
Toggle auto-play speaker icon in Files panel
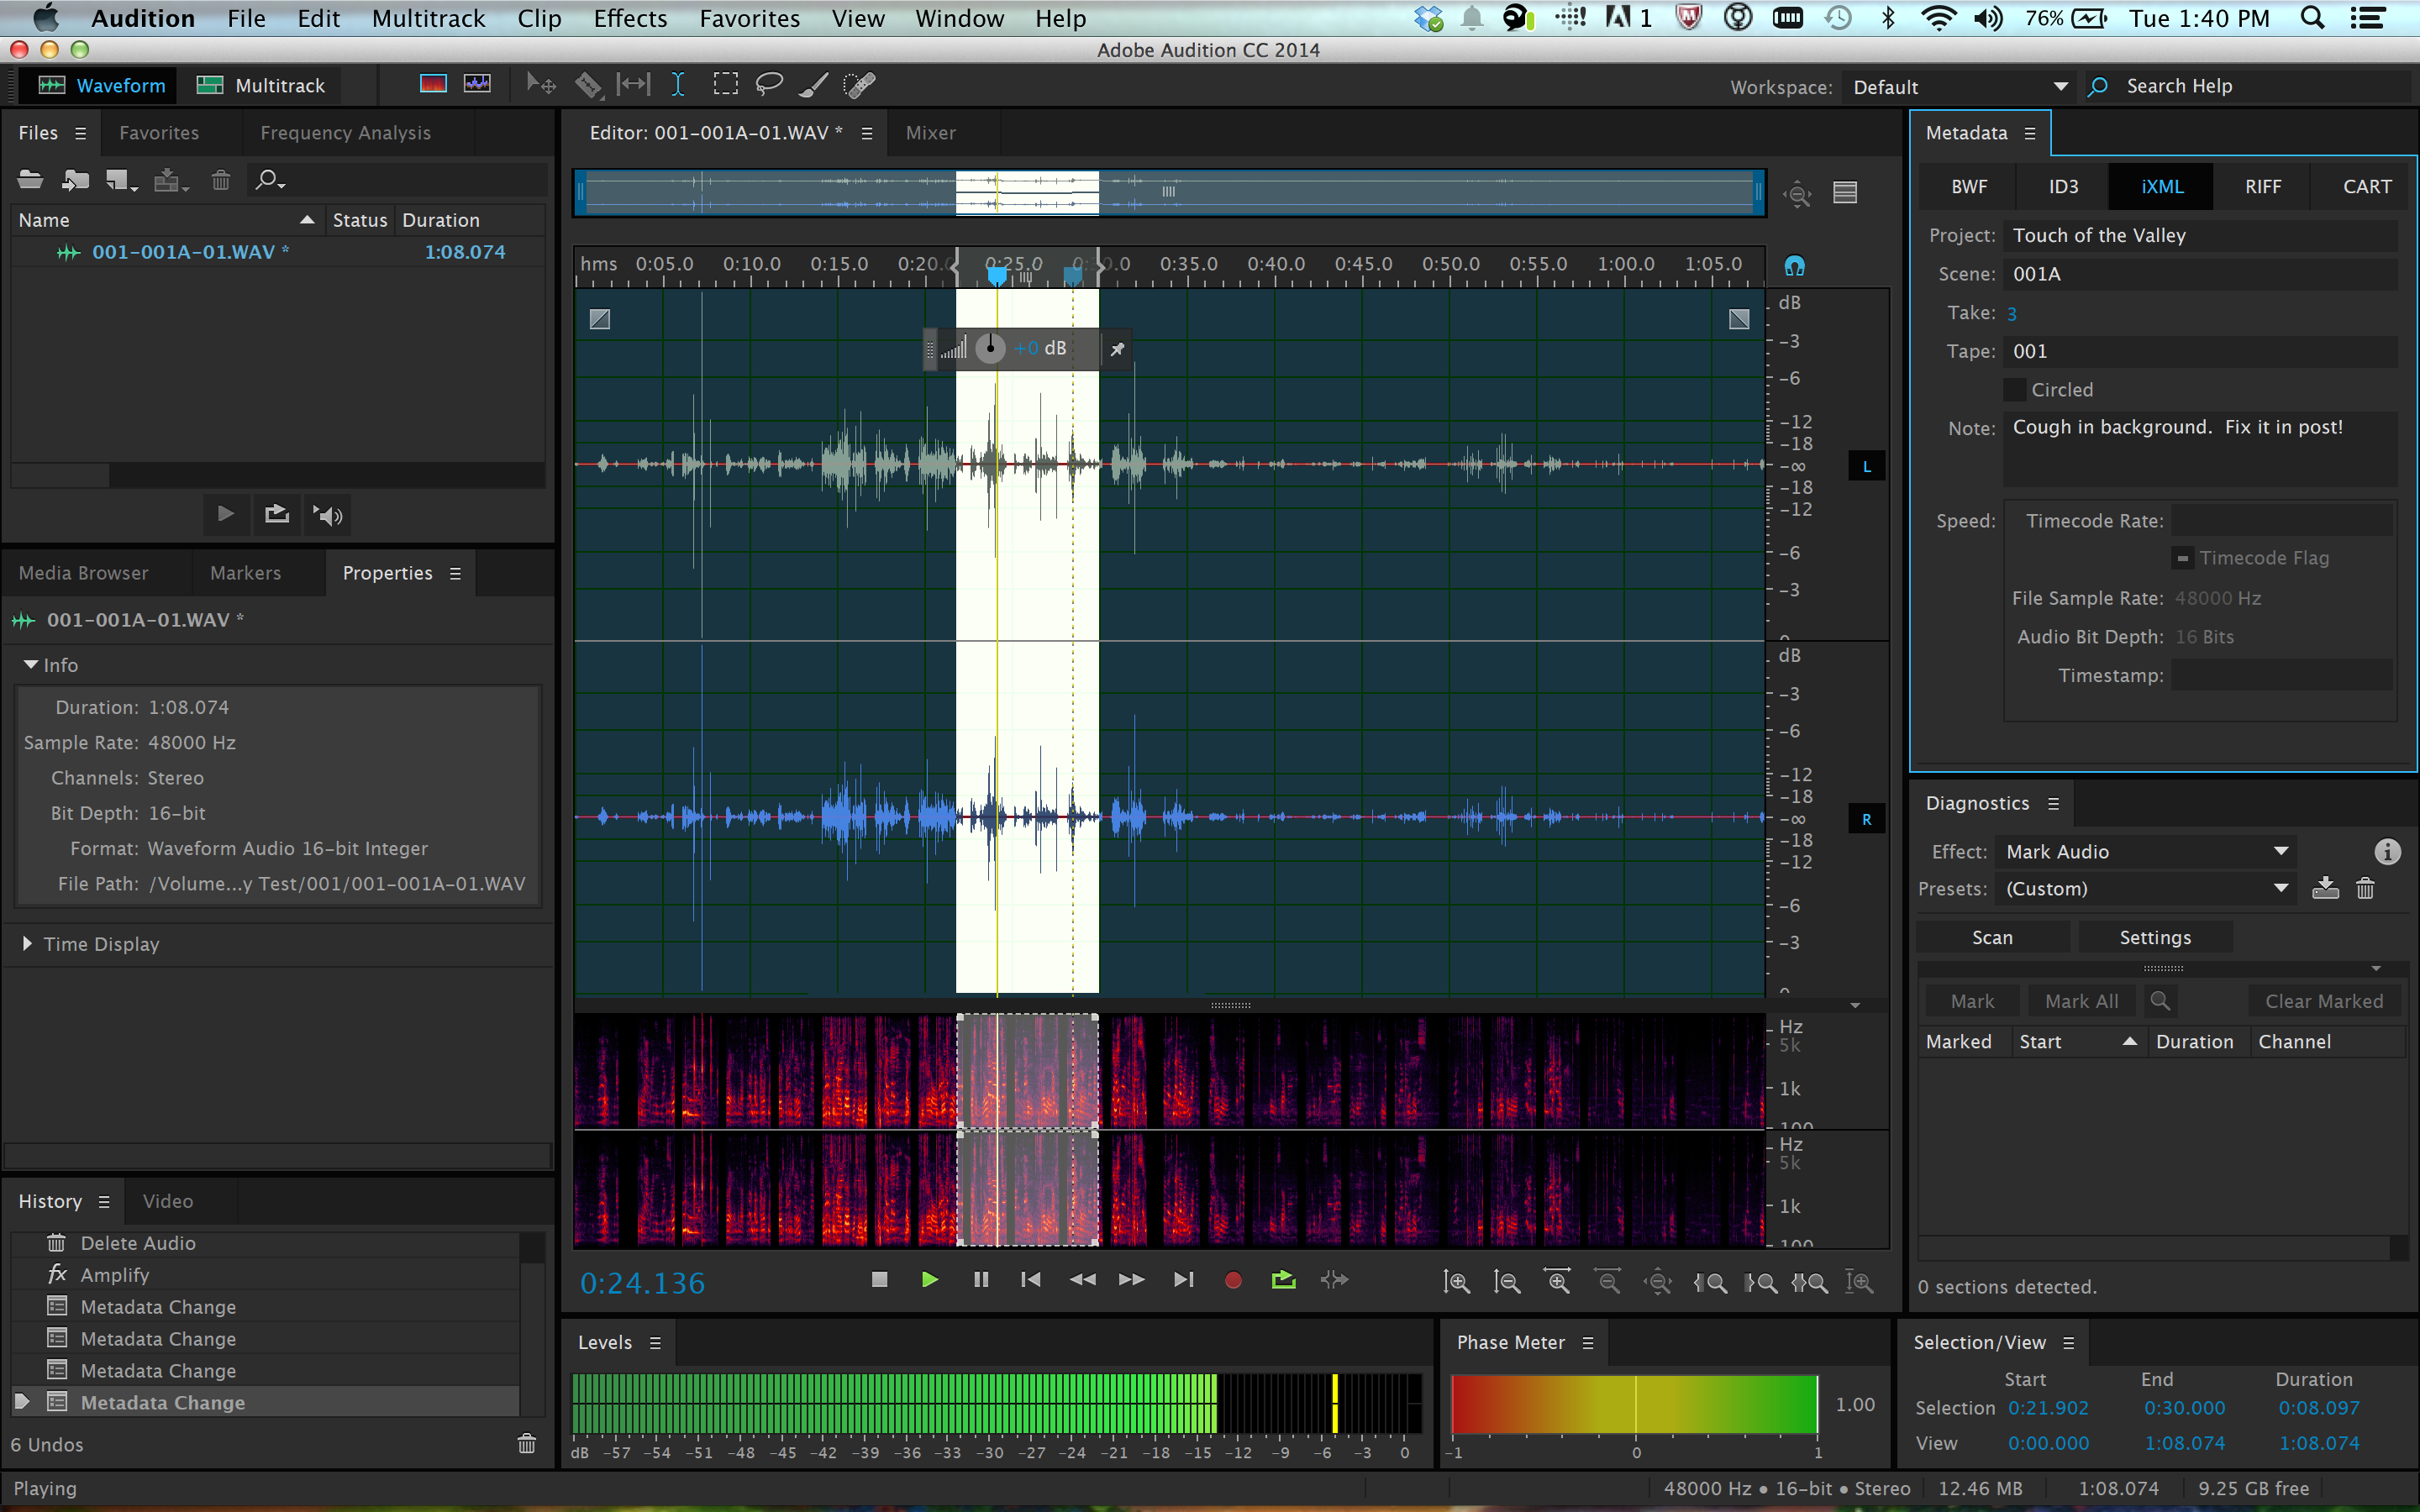[x=328, y=514]
